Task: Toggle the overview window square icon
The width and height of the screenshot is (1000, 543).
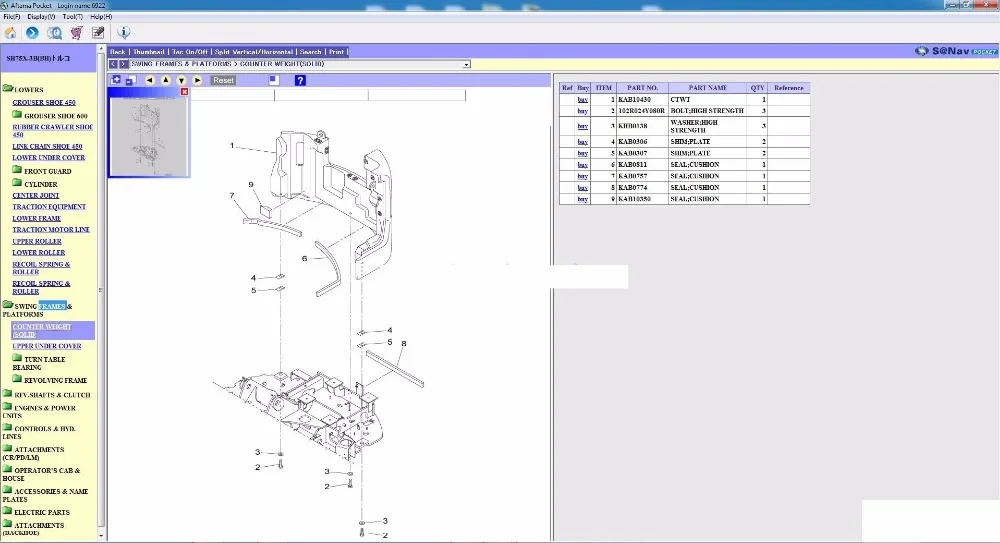Action: pos(274,80)
